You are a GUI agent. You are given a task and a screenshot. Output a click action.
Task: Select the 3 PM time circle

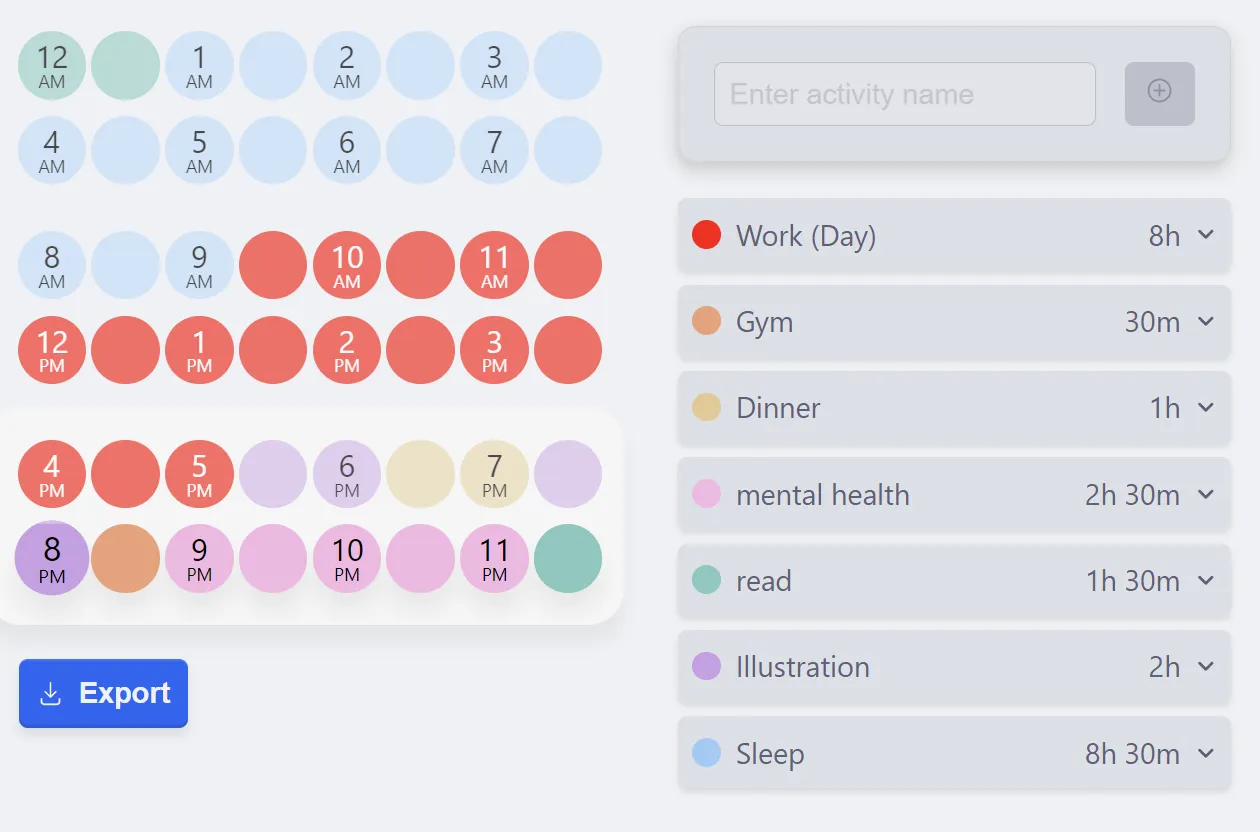coord(494,351)
